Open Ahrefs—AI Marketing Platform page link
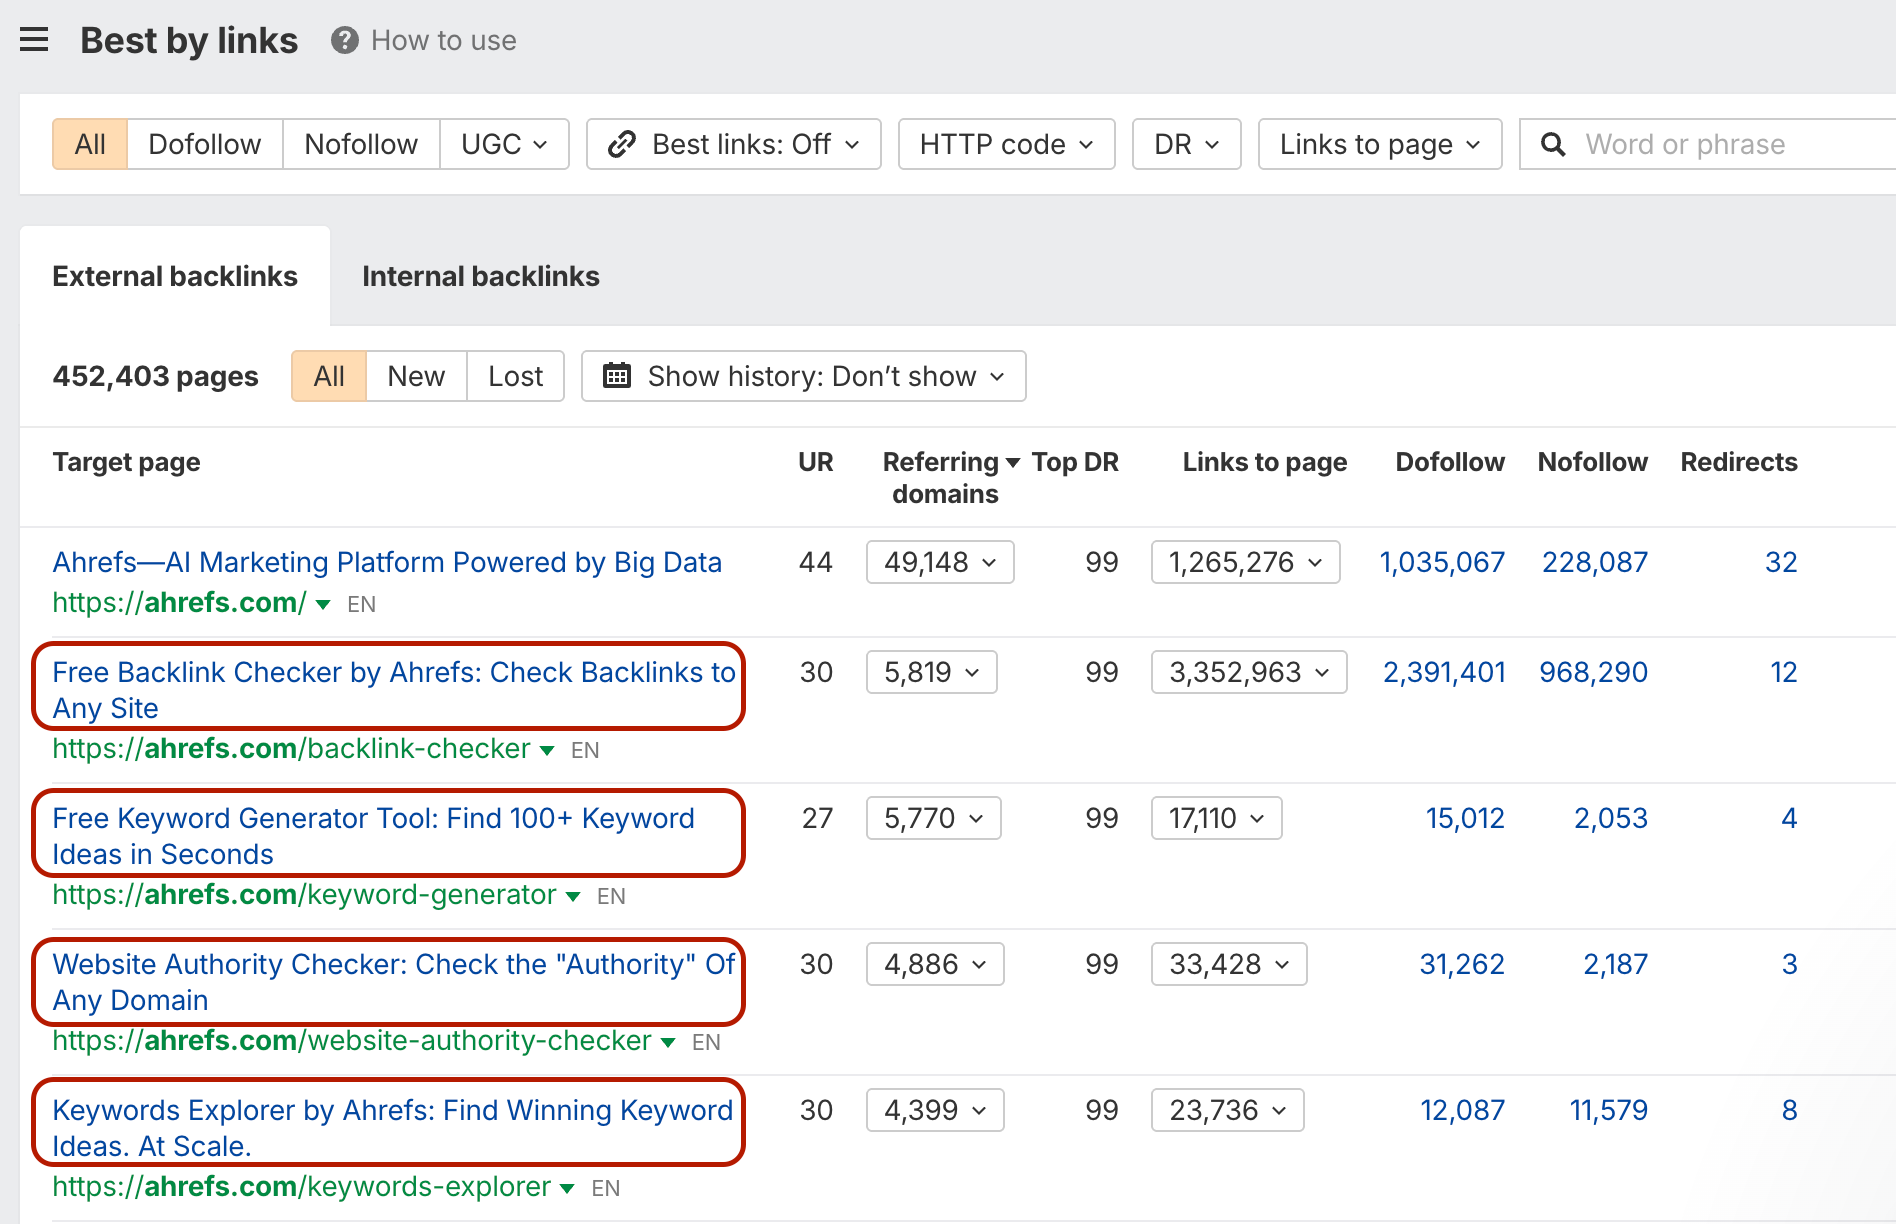The width and height of the screenshot is (1896, 1224). pos(387,562)
